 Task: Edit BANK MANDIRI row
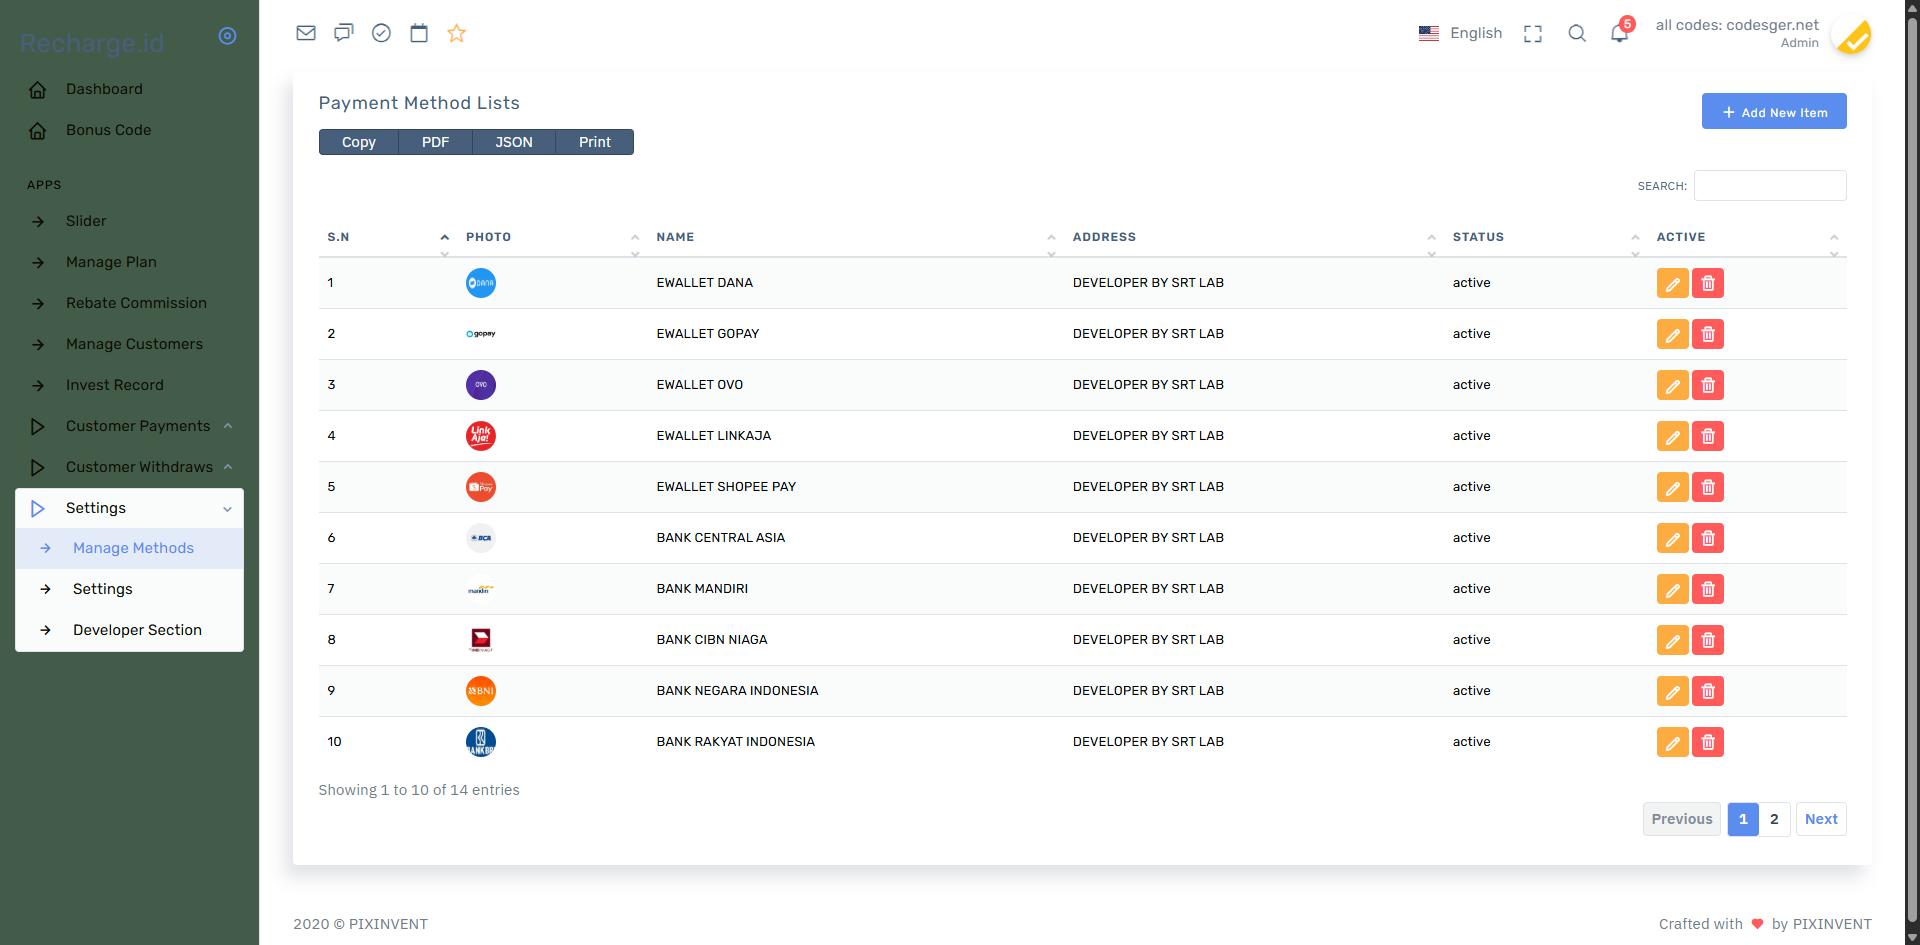1672,589
